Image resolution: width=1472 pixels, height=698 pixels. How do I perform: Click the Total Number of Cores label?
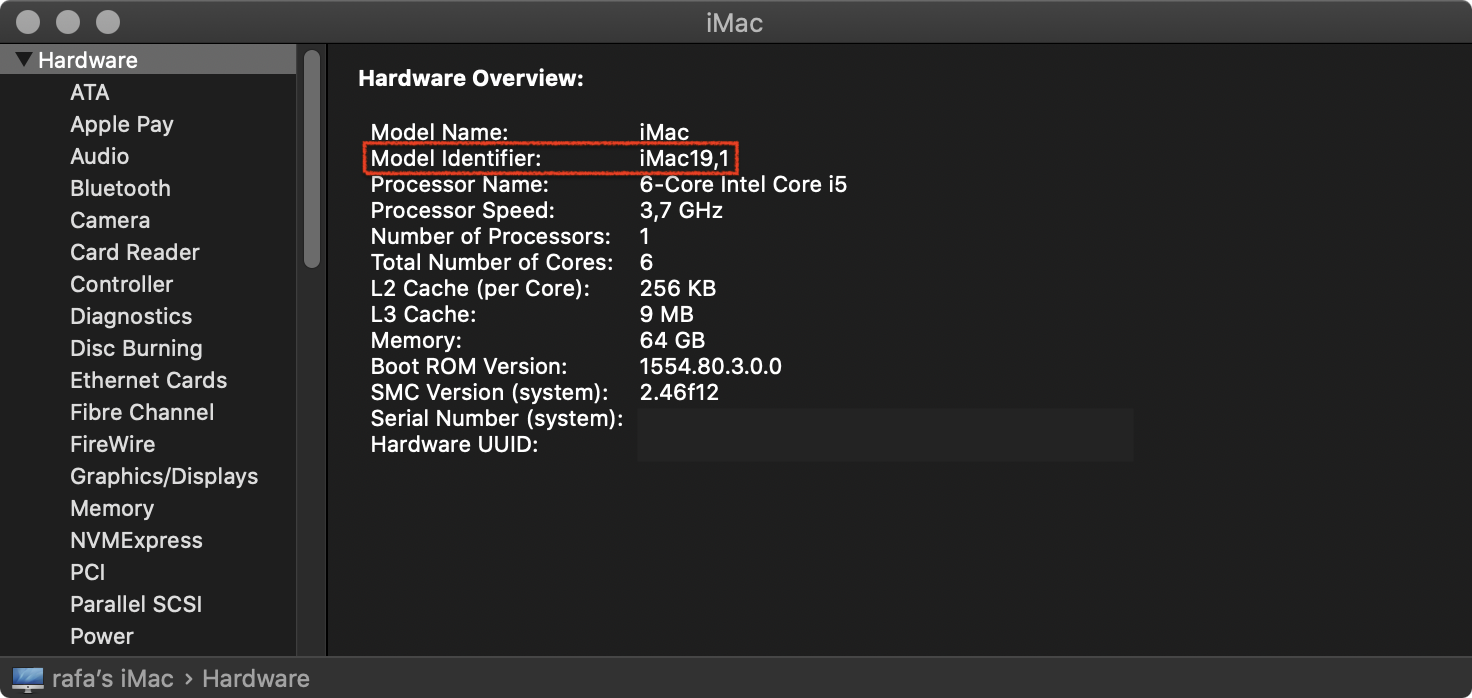click(x=492, y=262)
